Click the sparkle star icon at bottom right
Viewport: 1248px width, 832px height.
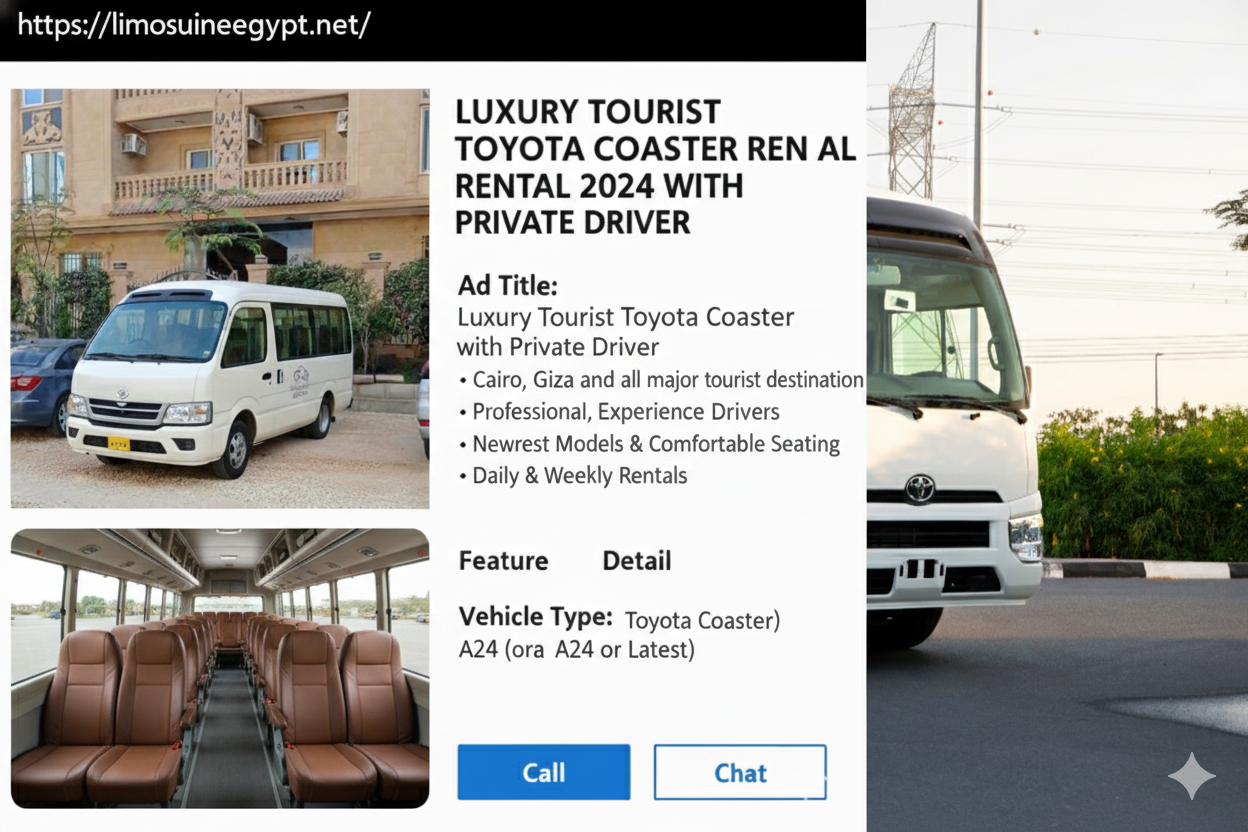(x=1192, y=775)
